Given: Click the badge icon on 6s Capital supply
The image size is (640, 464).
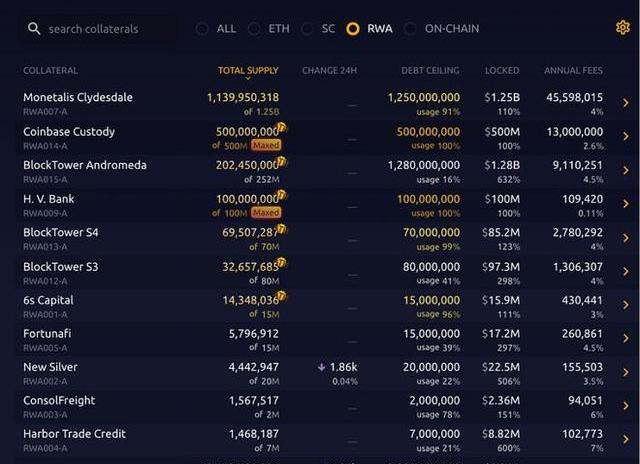Looking at the screenshot, I should (x=283, y=297).
